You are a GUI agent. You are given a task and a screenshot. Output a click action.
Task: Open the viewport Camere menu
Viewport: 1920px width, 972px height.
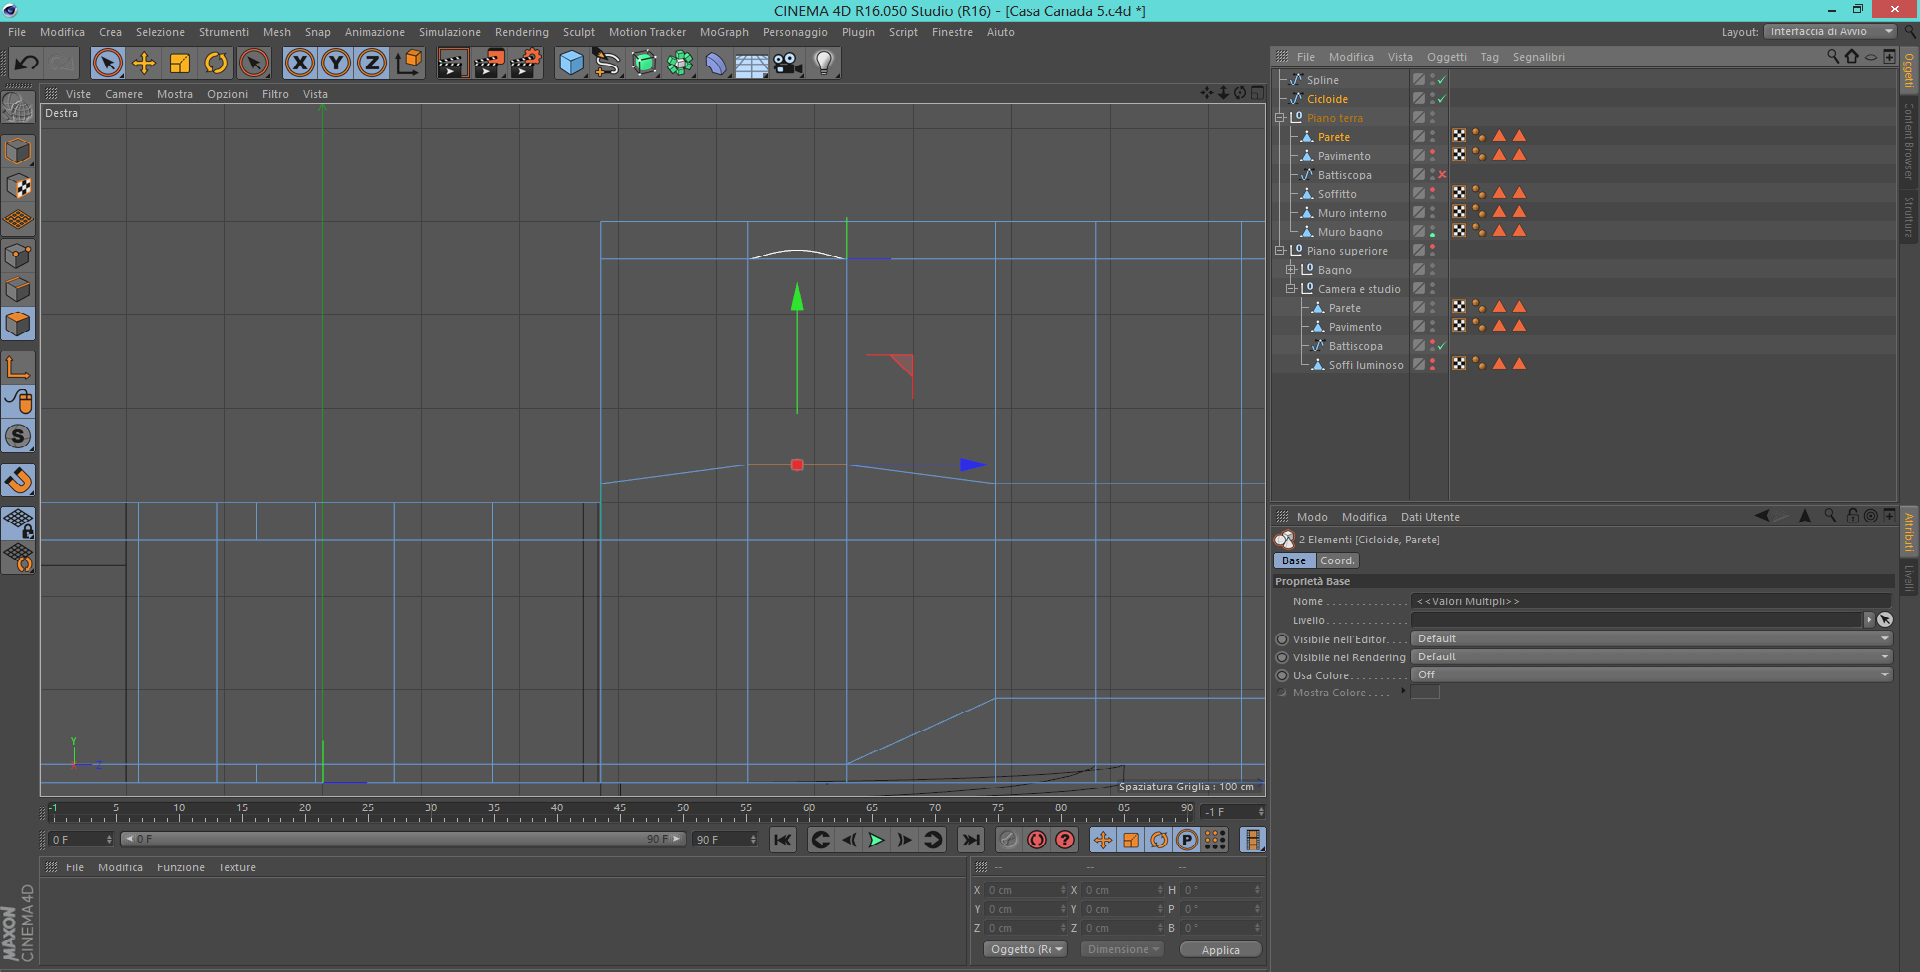coord(124,94)
